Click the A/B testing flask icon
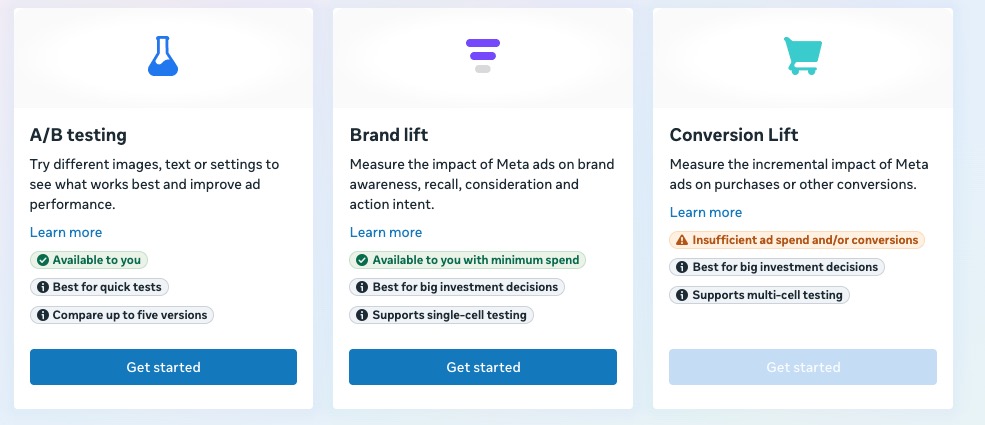 click(x=162, y=57)
